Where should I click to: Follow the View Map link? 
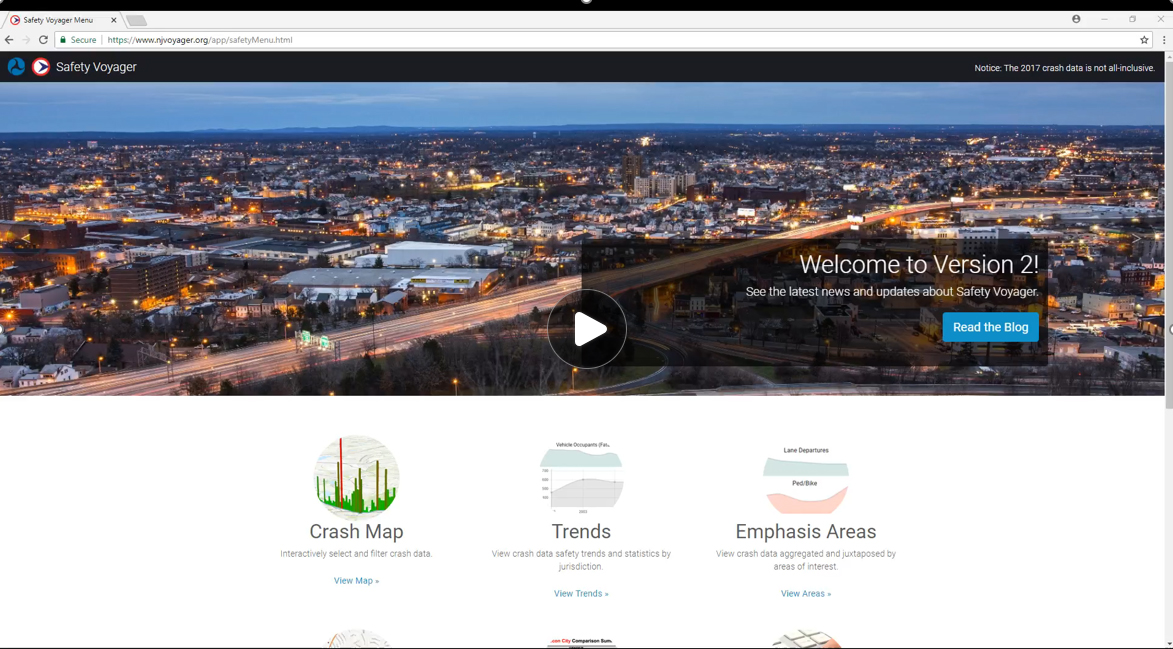click(x=356, y=580)
